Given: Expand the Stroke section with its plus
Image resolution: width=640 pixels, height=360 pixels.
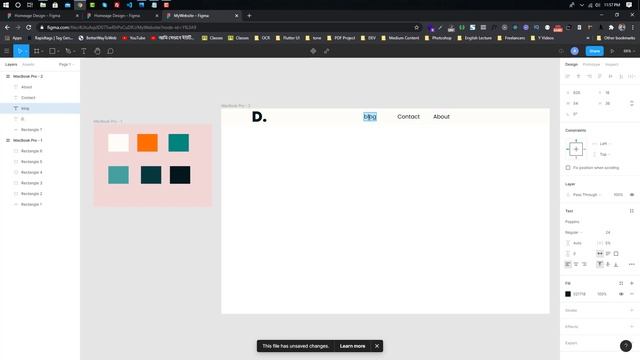Looking at the screenshot, I should click(631, 310).
